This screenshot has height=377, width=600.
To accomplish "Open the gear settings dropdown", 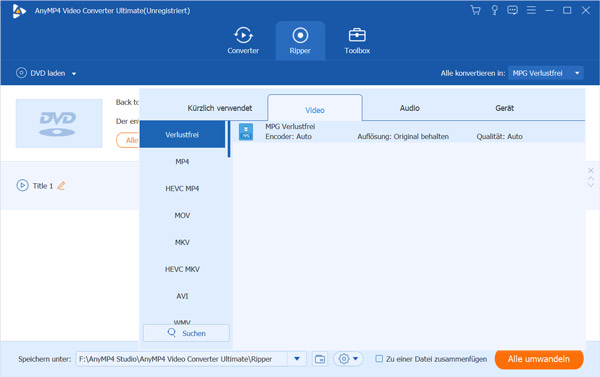I will [x=348, y=359].
